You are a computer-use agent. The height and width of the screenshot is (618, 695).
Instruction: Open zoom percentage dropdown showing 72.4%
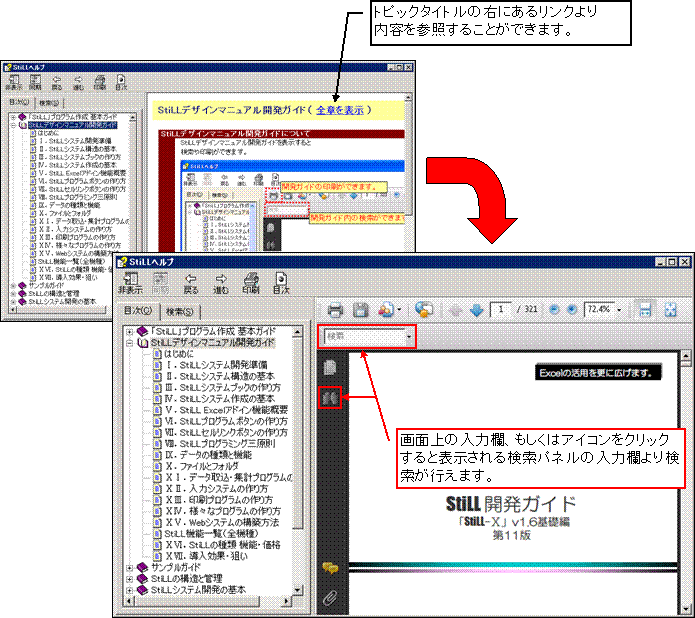tap(619, 309)
